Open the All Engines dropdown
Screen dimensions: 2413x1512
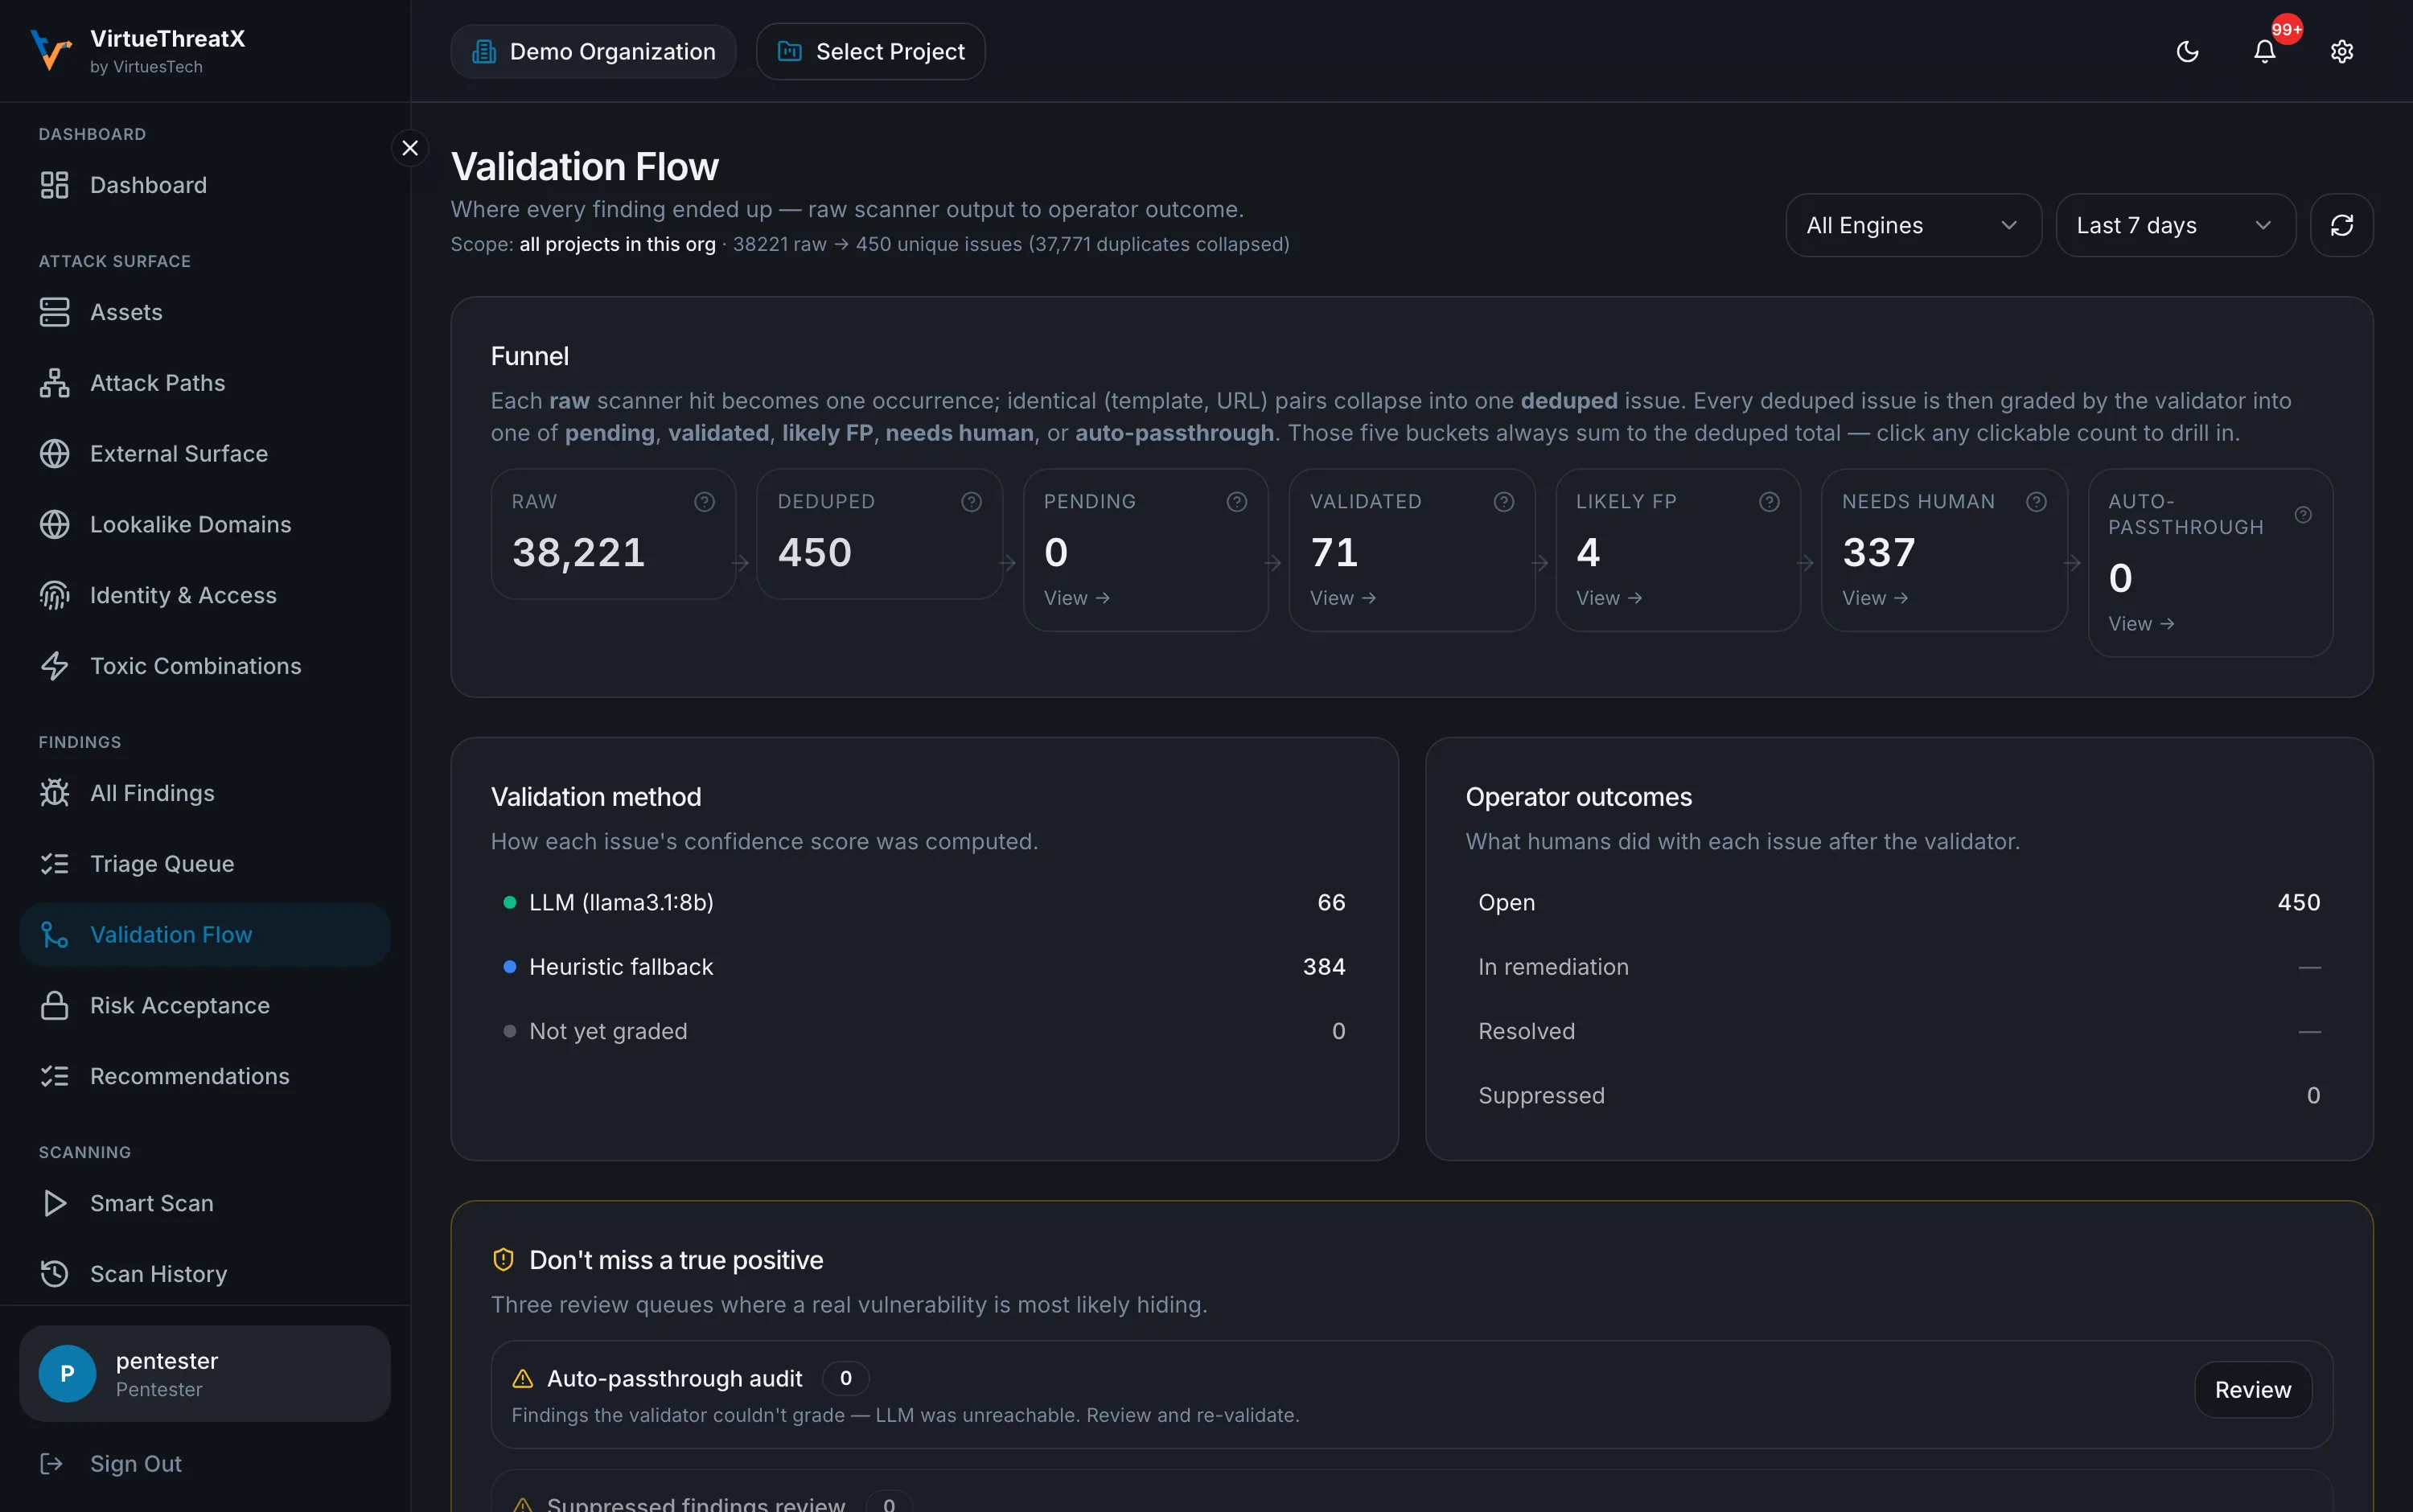tap(1913, 225)
